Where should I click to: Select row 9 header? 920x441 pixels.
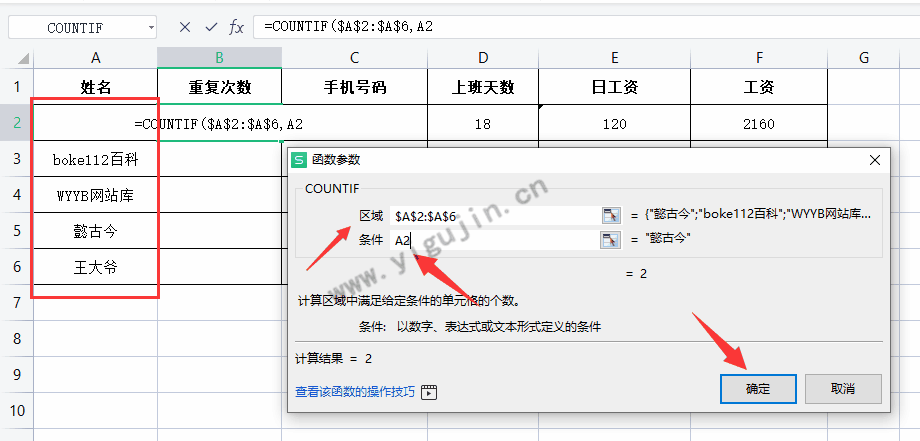pos(16,374)
